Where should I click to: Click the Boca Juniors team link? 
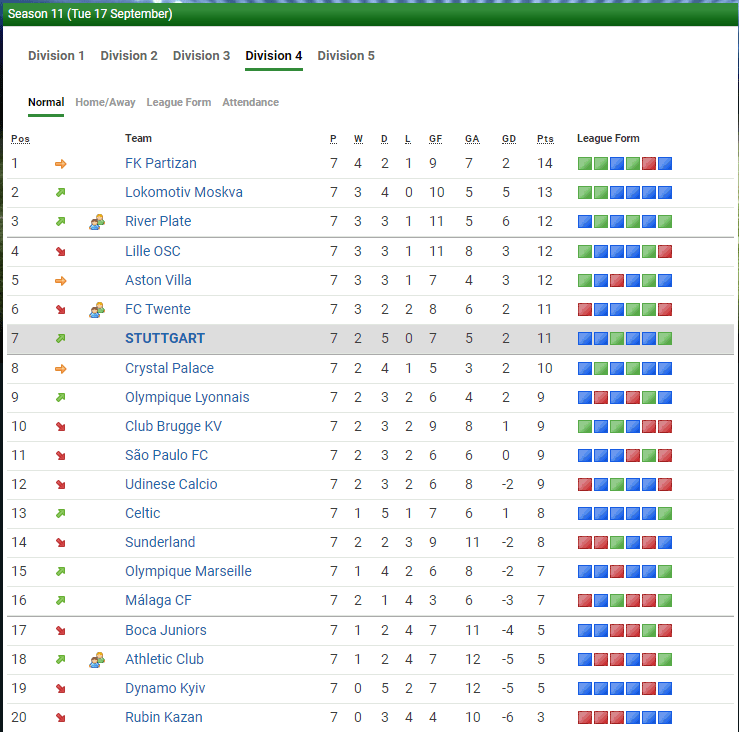(x=165, y=630)
